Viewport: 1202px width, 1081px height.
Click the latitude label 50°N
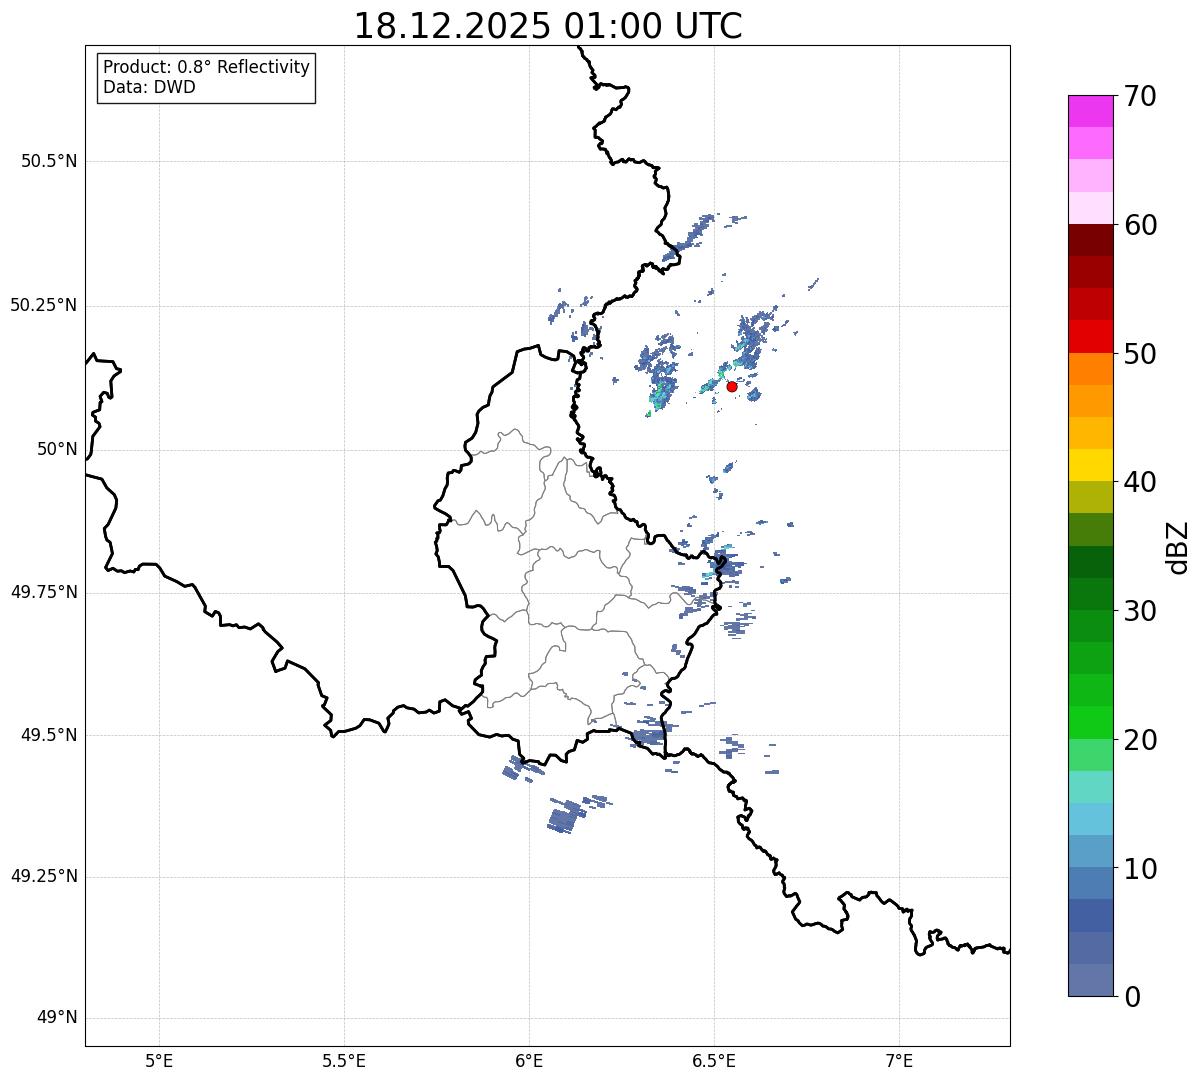click(x=57, y=449)
